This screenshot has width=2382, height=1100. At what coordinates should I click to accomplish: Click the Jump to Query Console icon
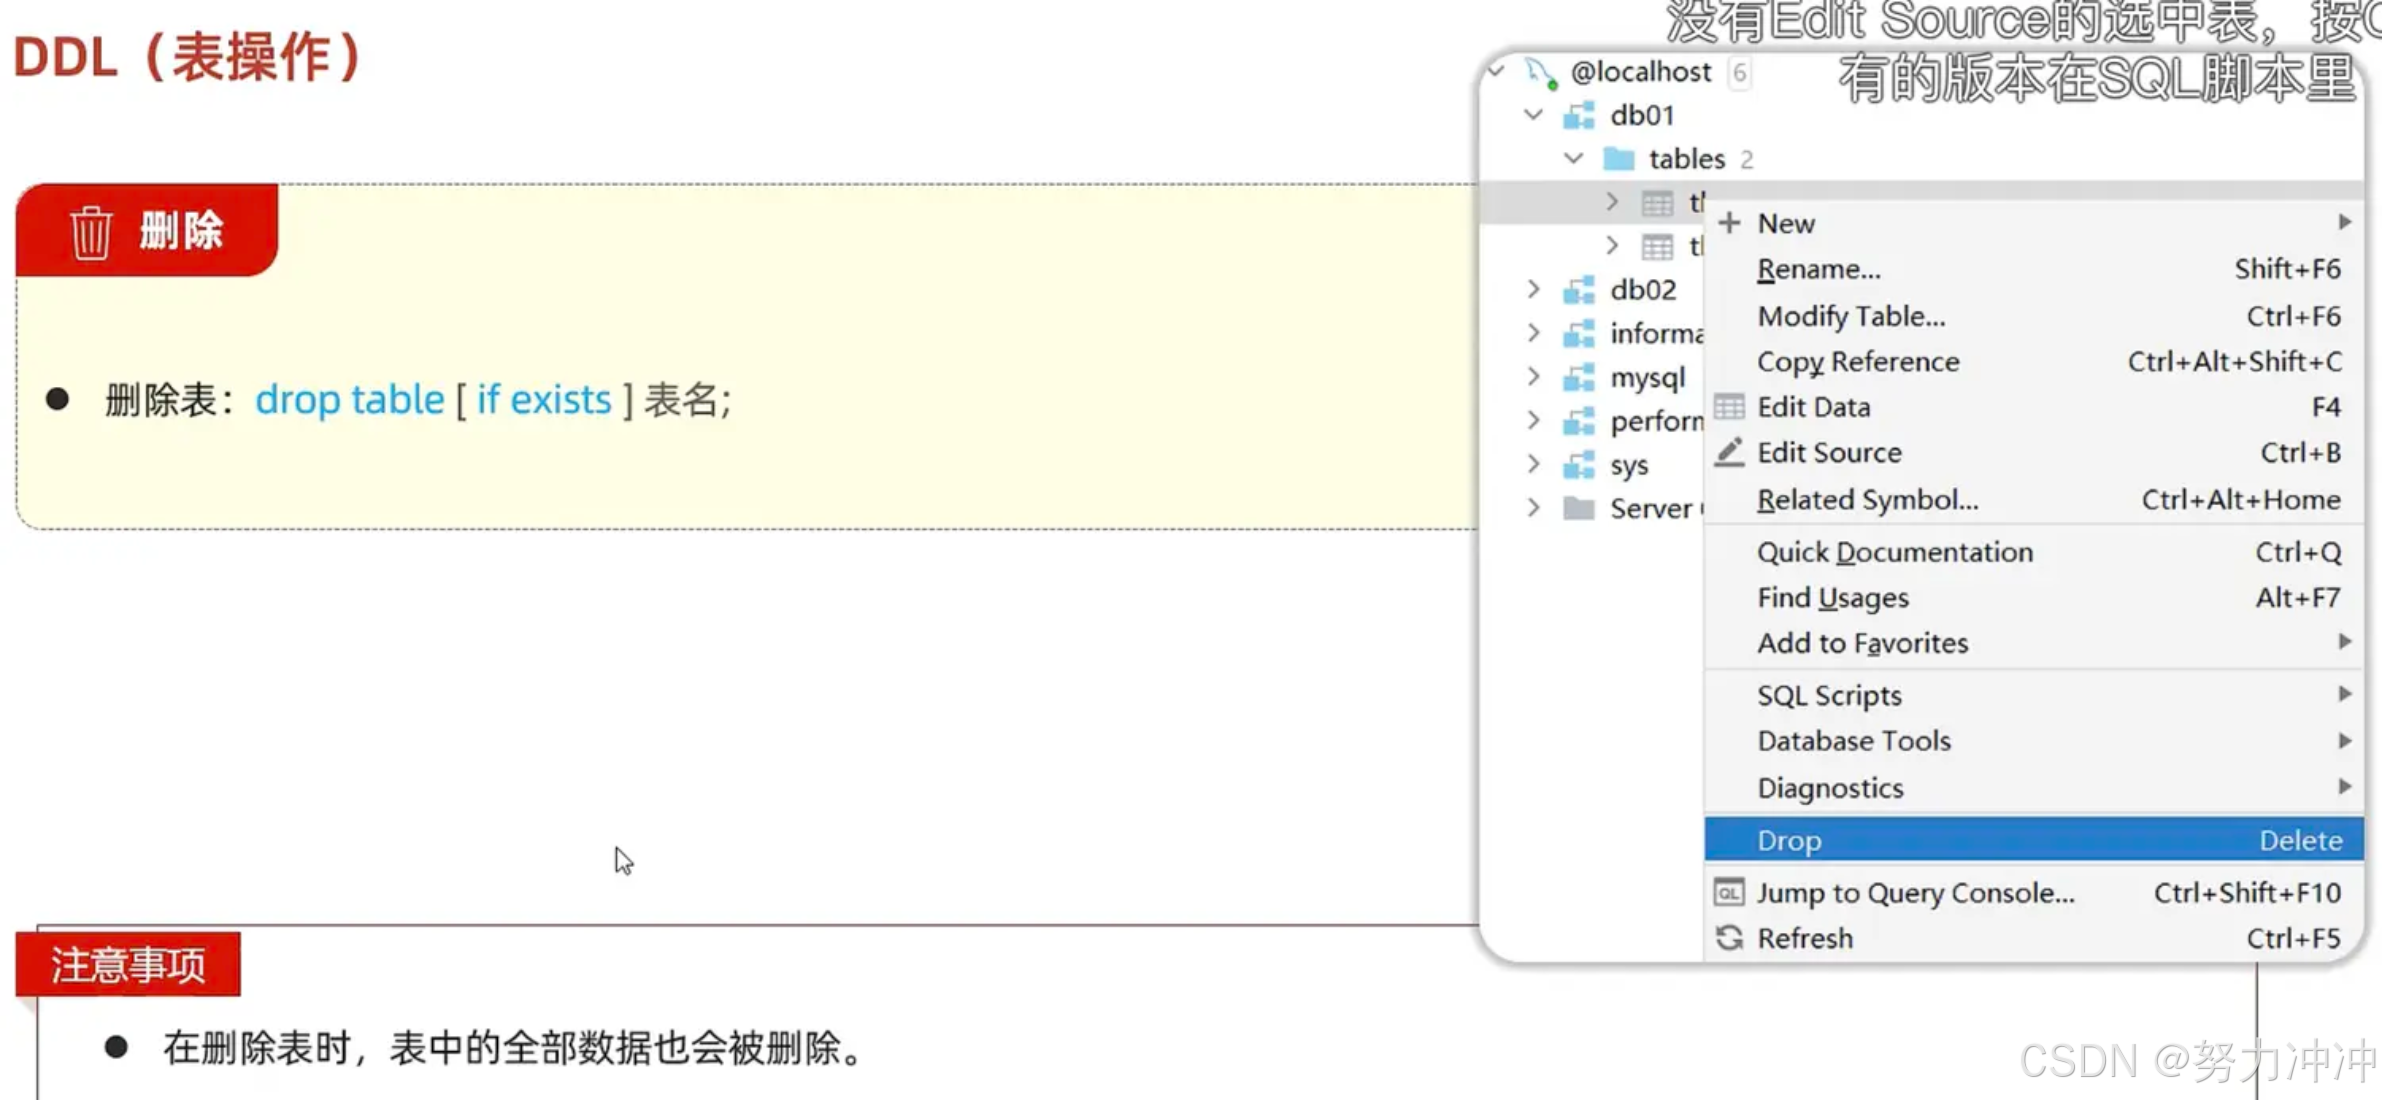pos(1729,892)
